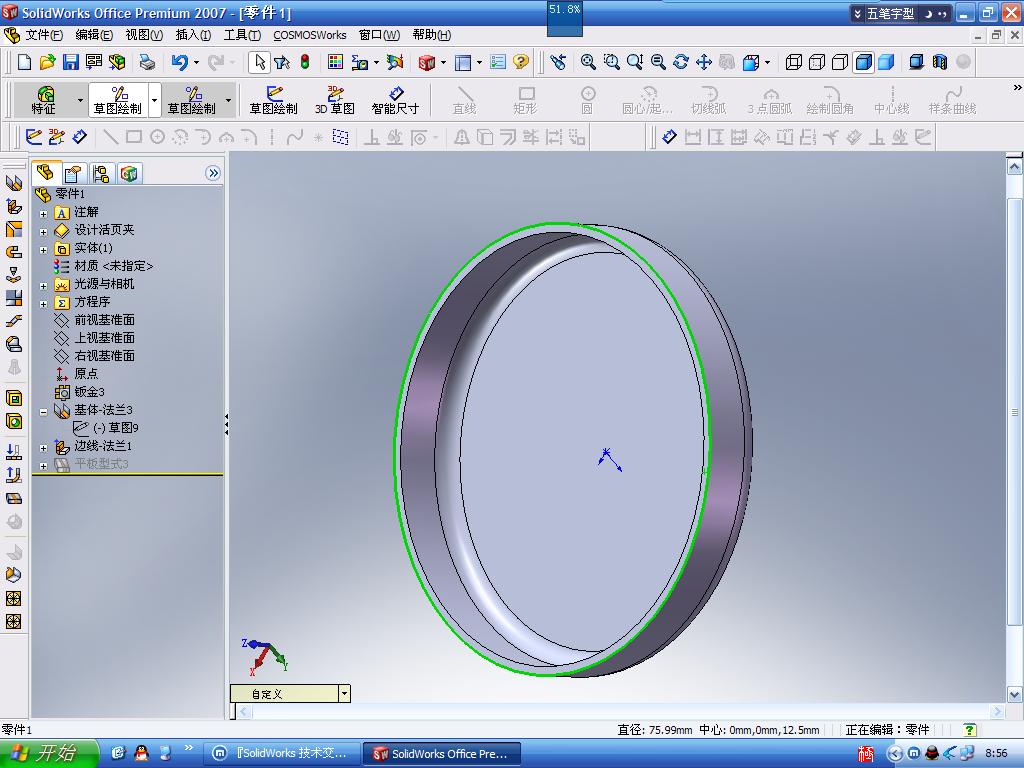The height and width of the screenshot is (768, 1024).
Task: Toggle Shadows in Shaded Mode
Action: [917, 62]
